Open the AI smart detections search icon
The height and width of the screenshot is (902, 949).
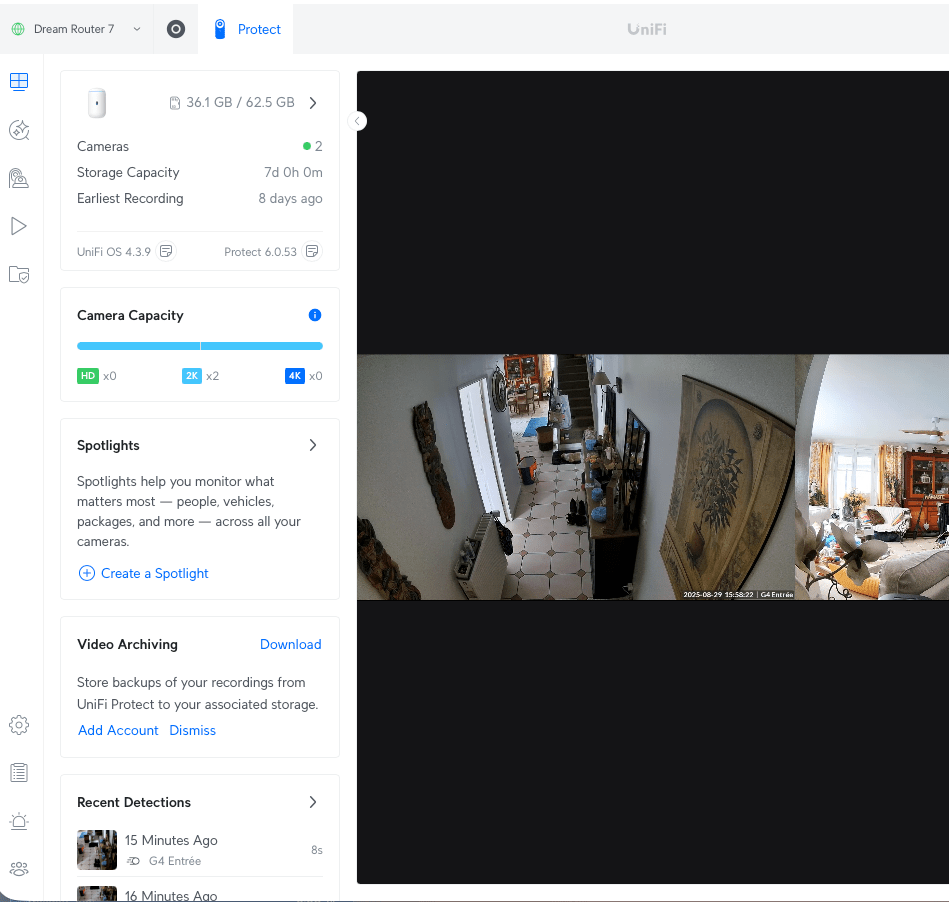coord(19,130)
